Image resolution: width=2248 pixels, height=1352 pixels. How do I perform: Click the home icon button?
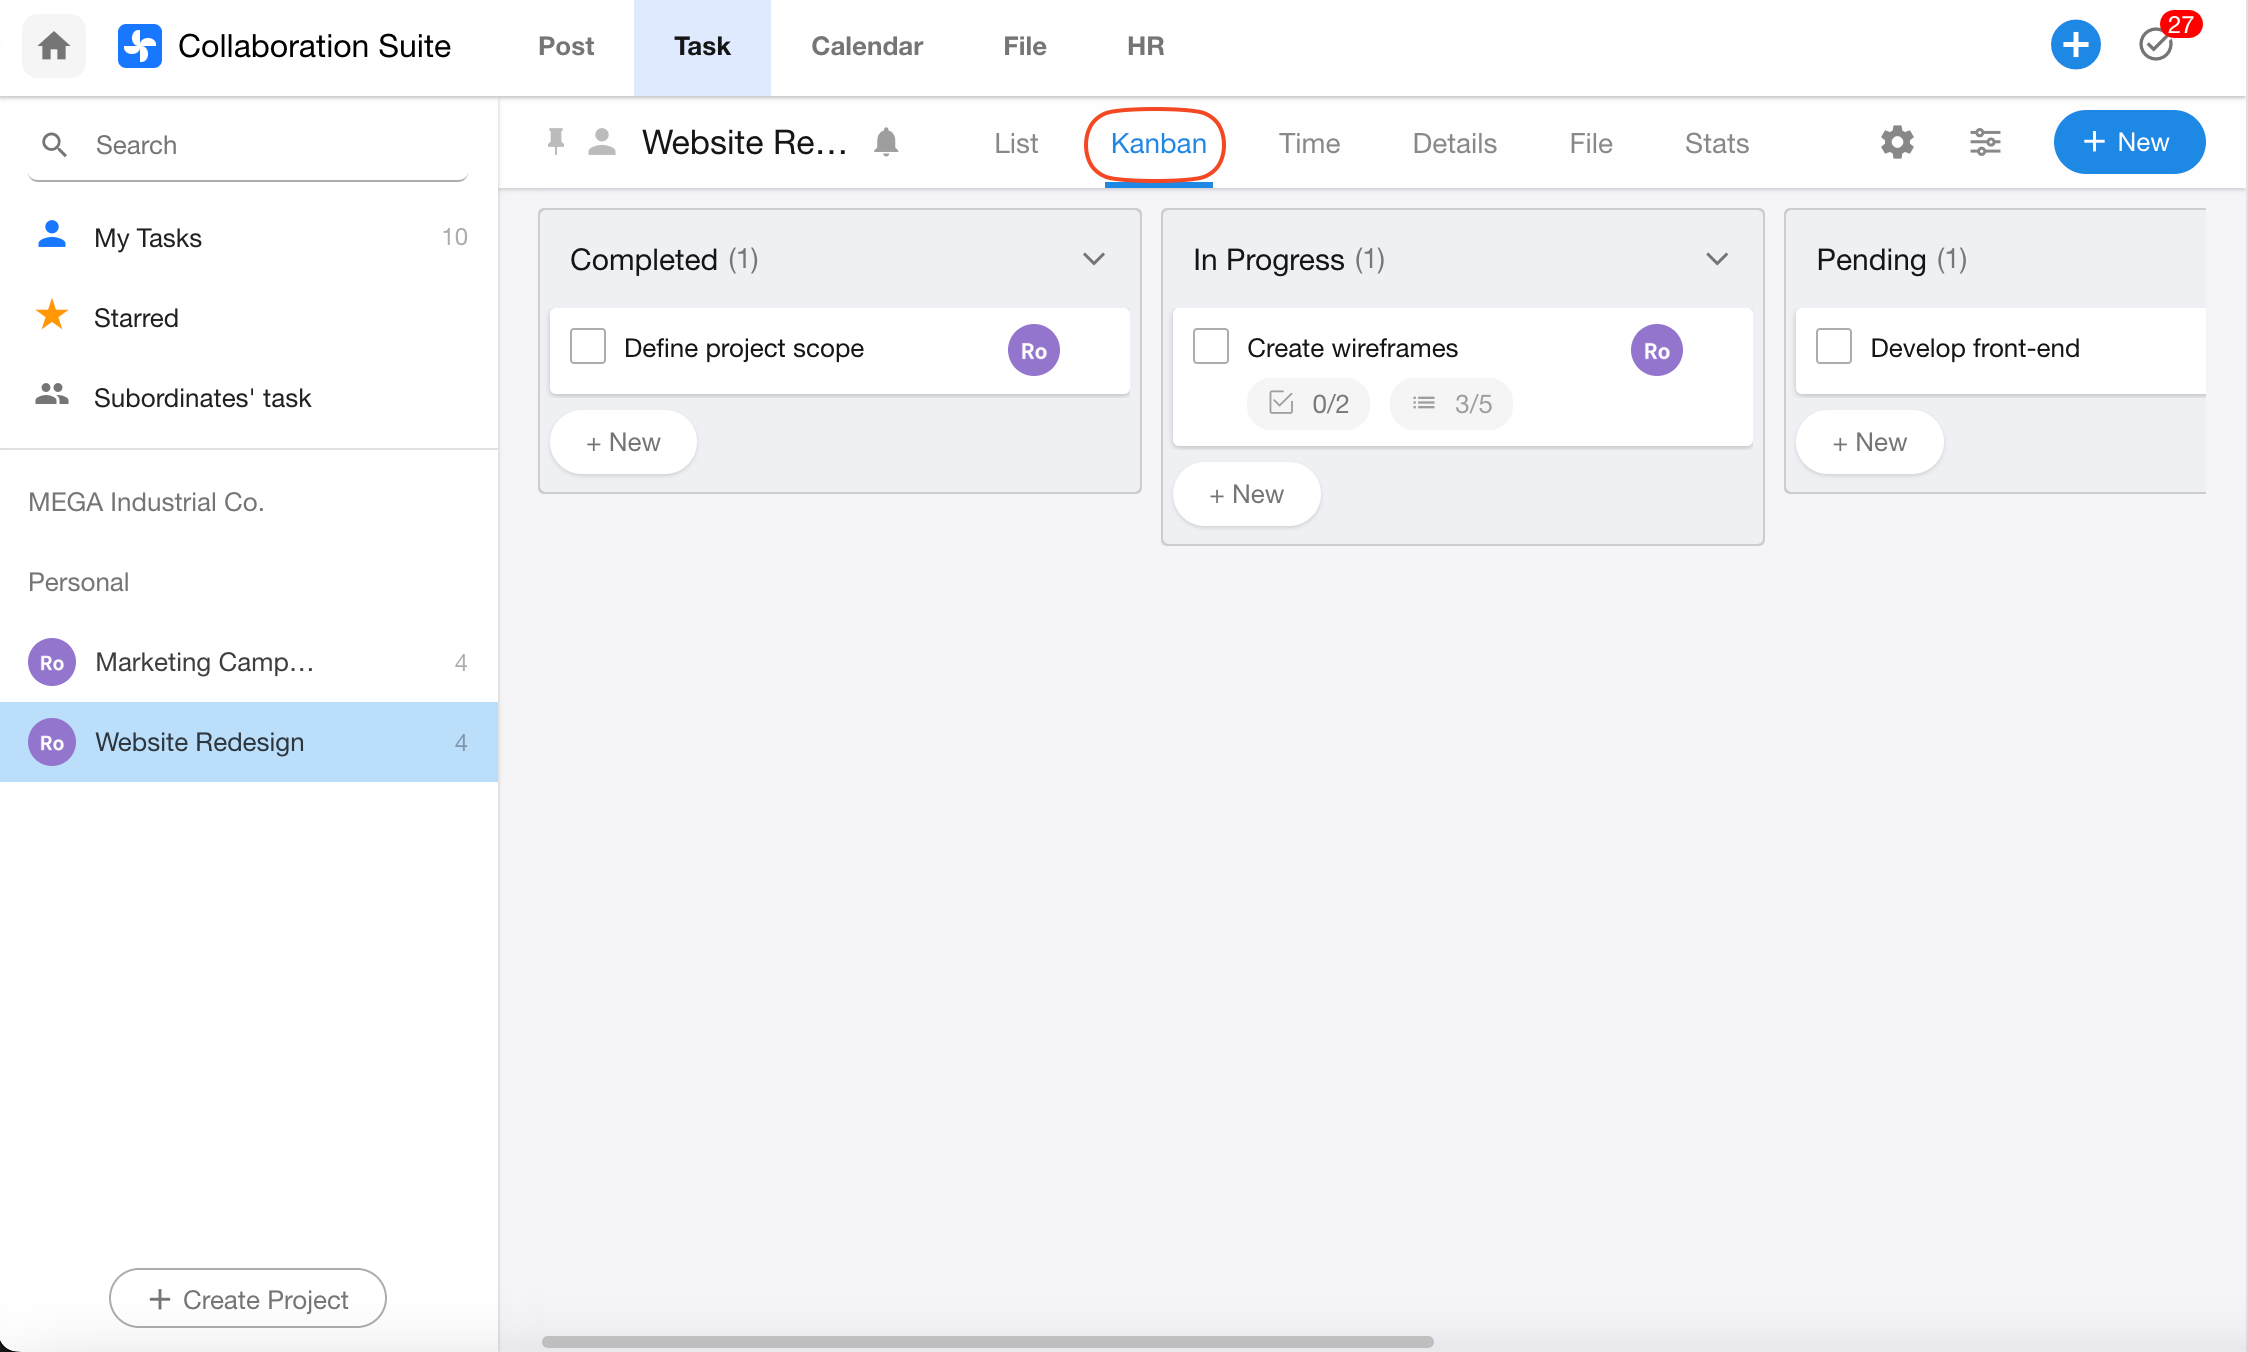pyautogui.click(x=54, y=46)
